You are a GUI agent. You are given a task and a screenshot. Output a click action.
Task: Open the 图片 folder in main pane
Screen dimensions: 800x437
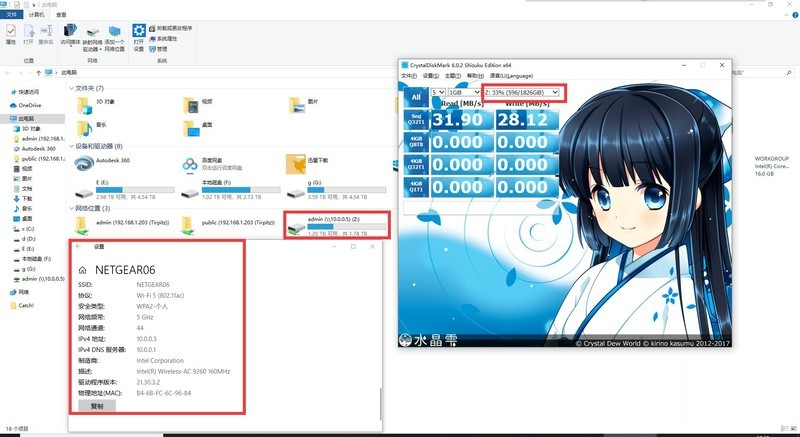[x=296, y=105]
